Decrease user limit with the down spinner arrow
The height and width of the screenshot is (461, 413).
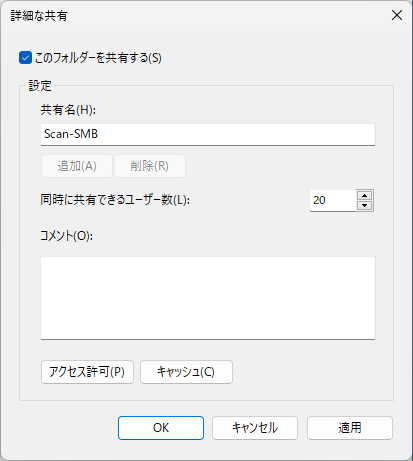pos(365,205)
